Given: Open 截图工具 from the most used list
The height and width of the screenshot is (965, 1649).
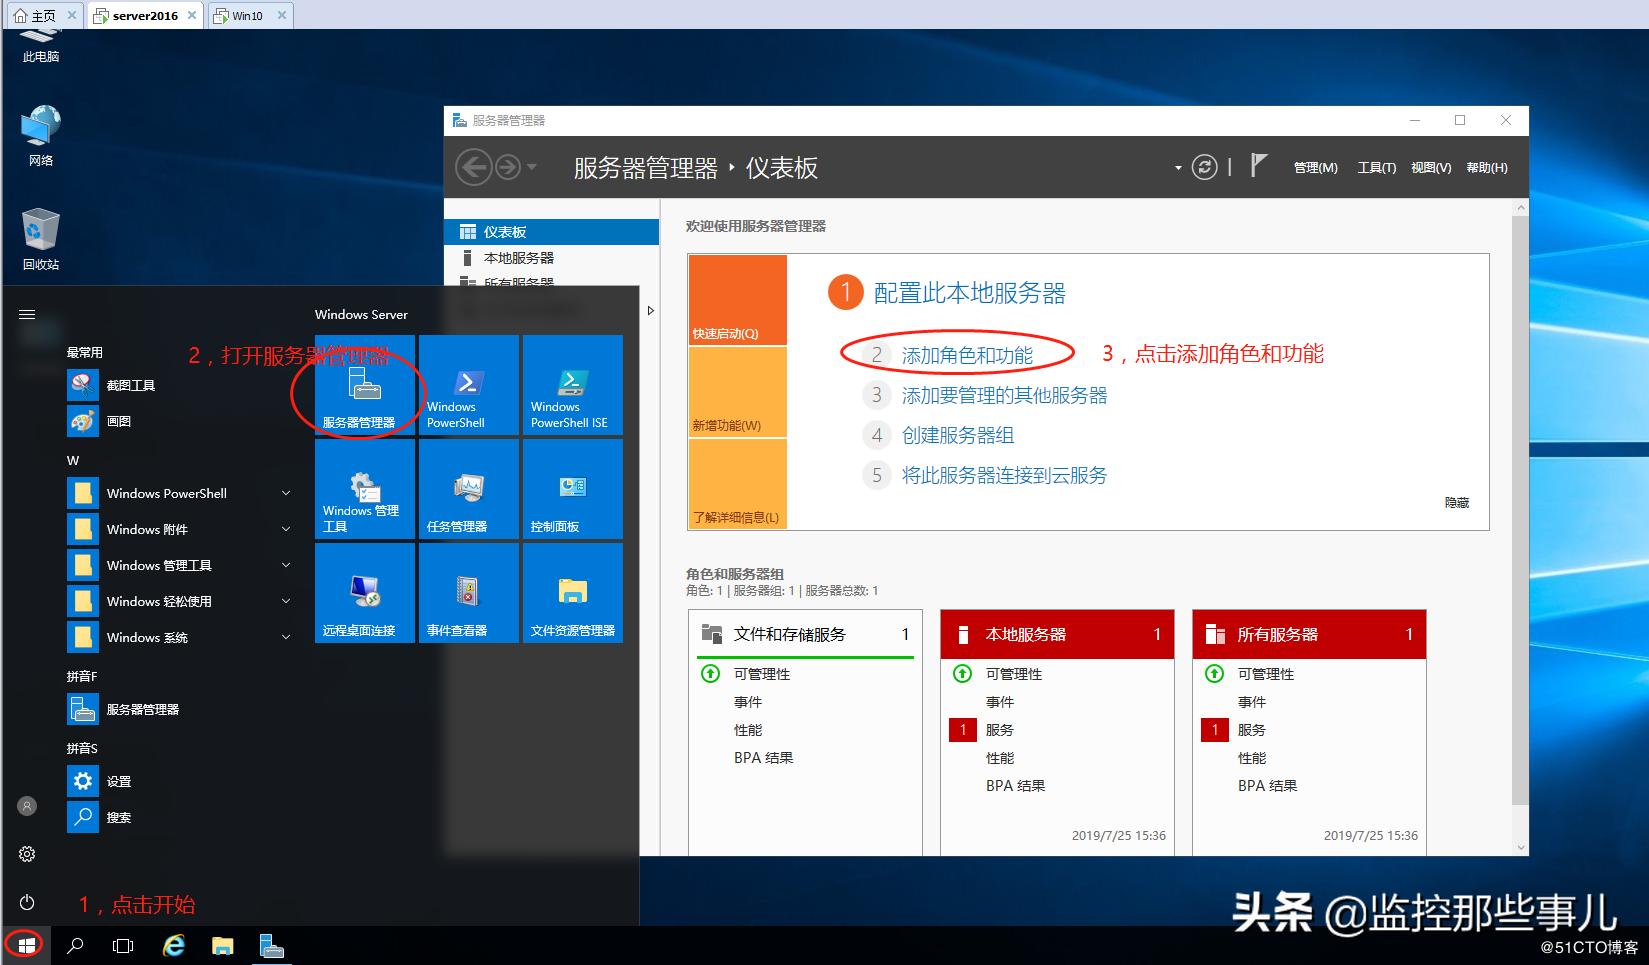Looking at the screenshot, I should pyautogui.click(x=131, y=384).
